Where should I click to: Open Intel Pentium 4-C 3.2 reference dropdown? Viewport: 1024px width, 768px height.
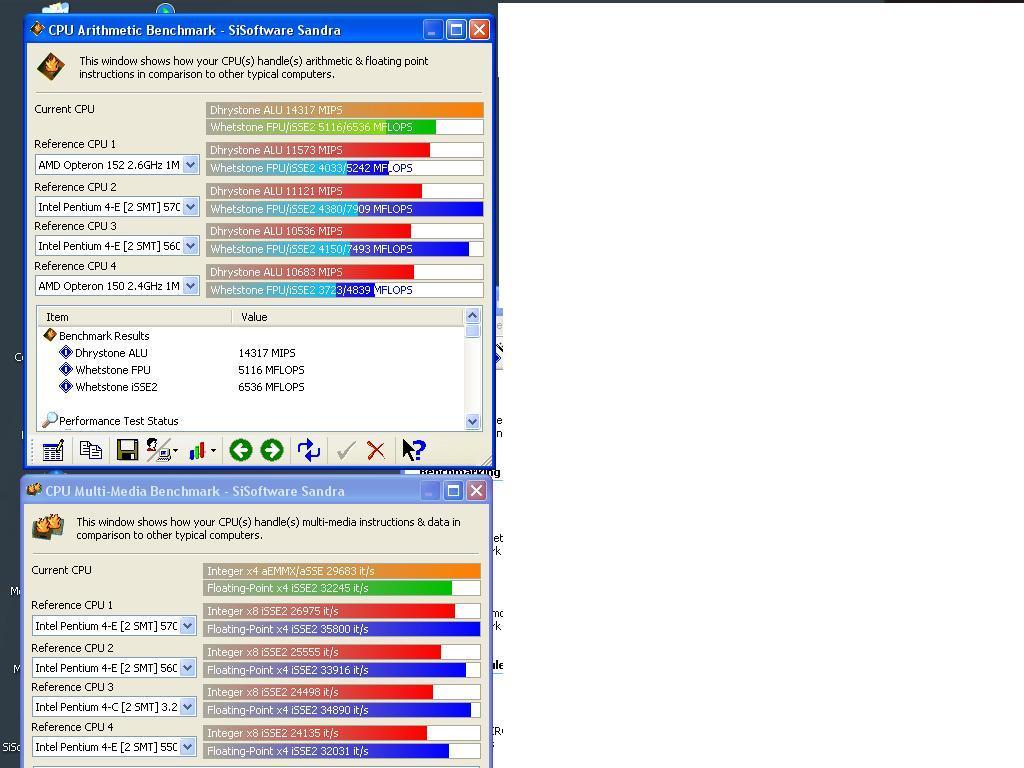click(x=187, y=707)
